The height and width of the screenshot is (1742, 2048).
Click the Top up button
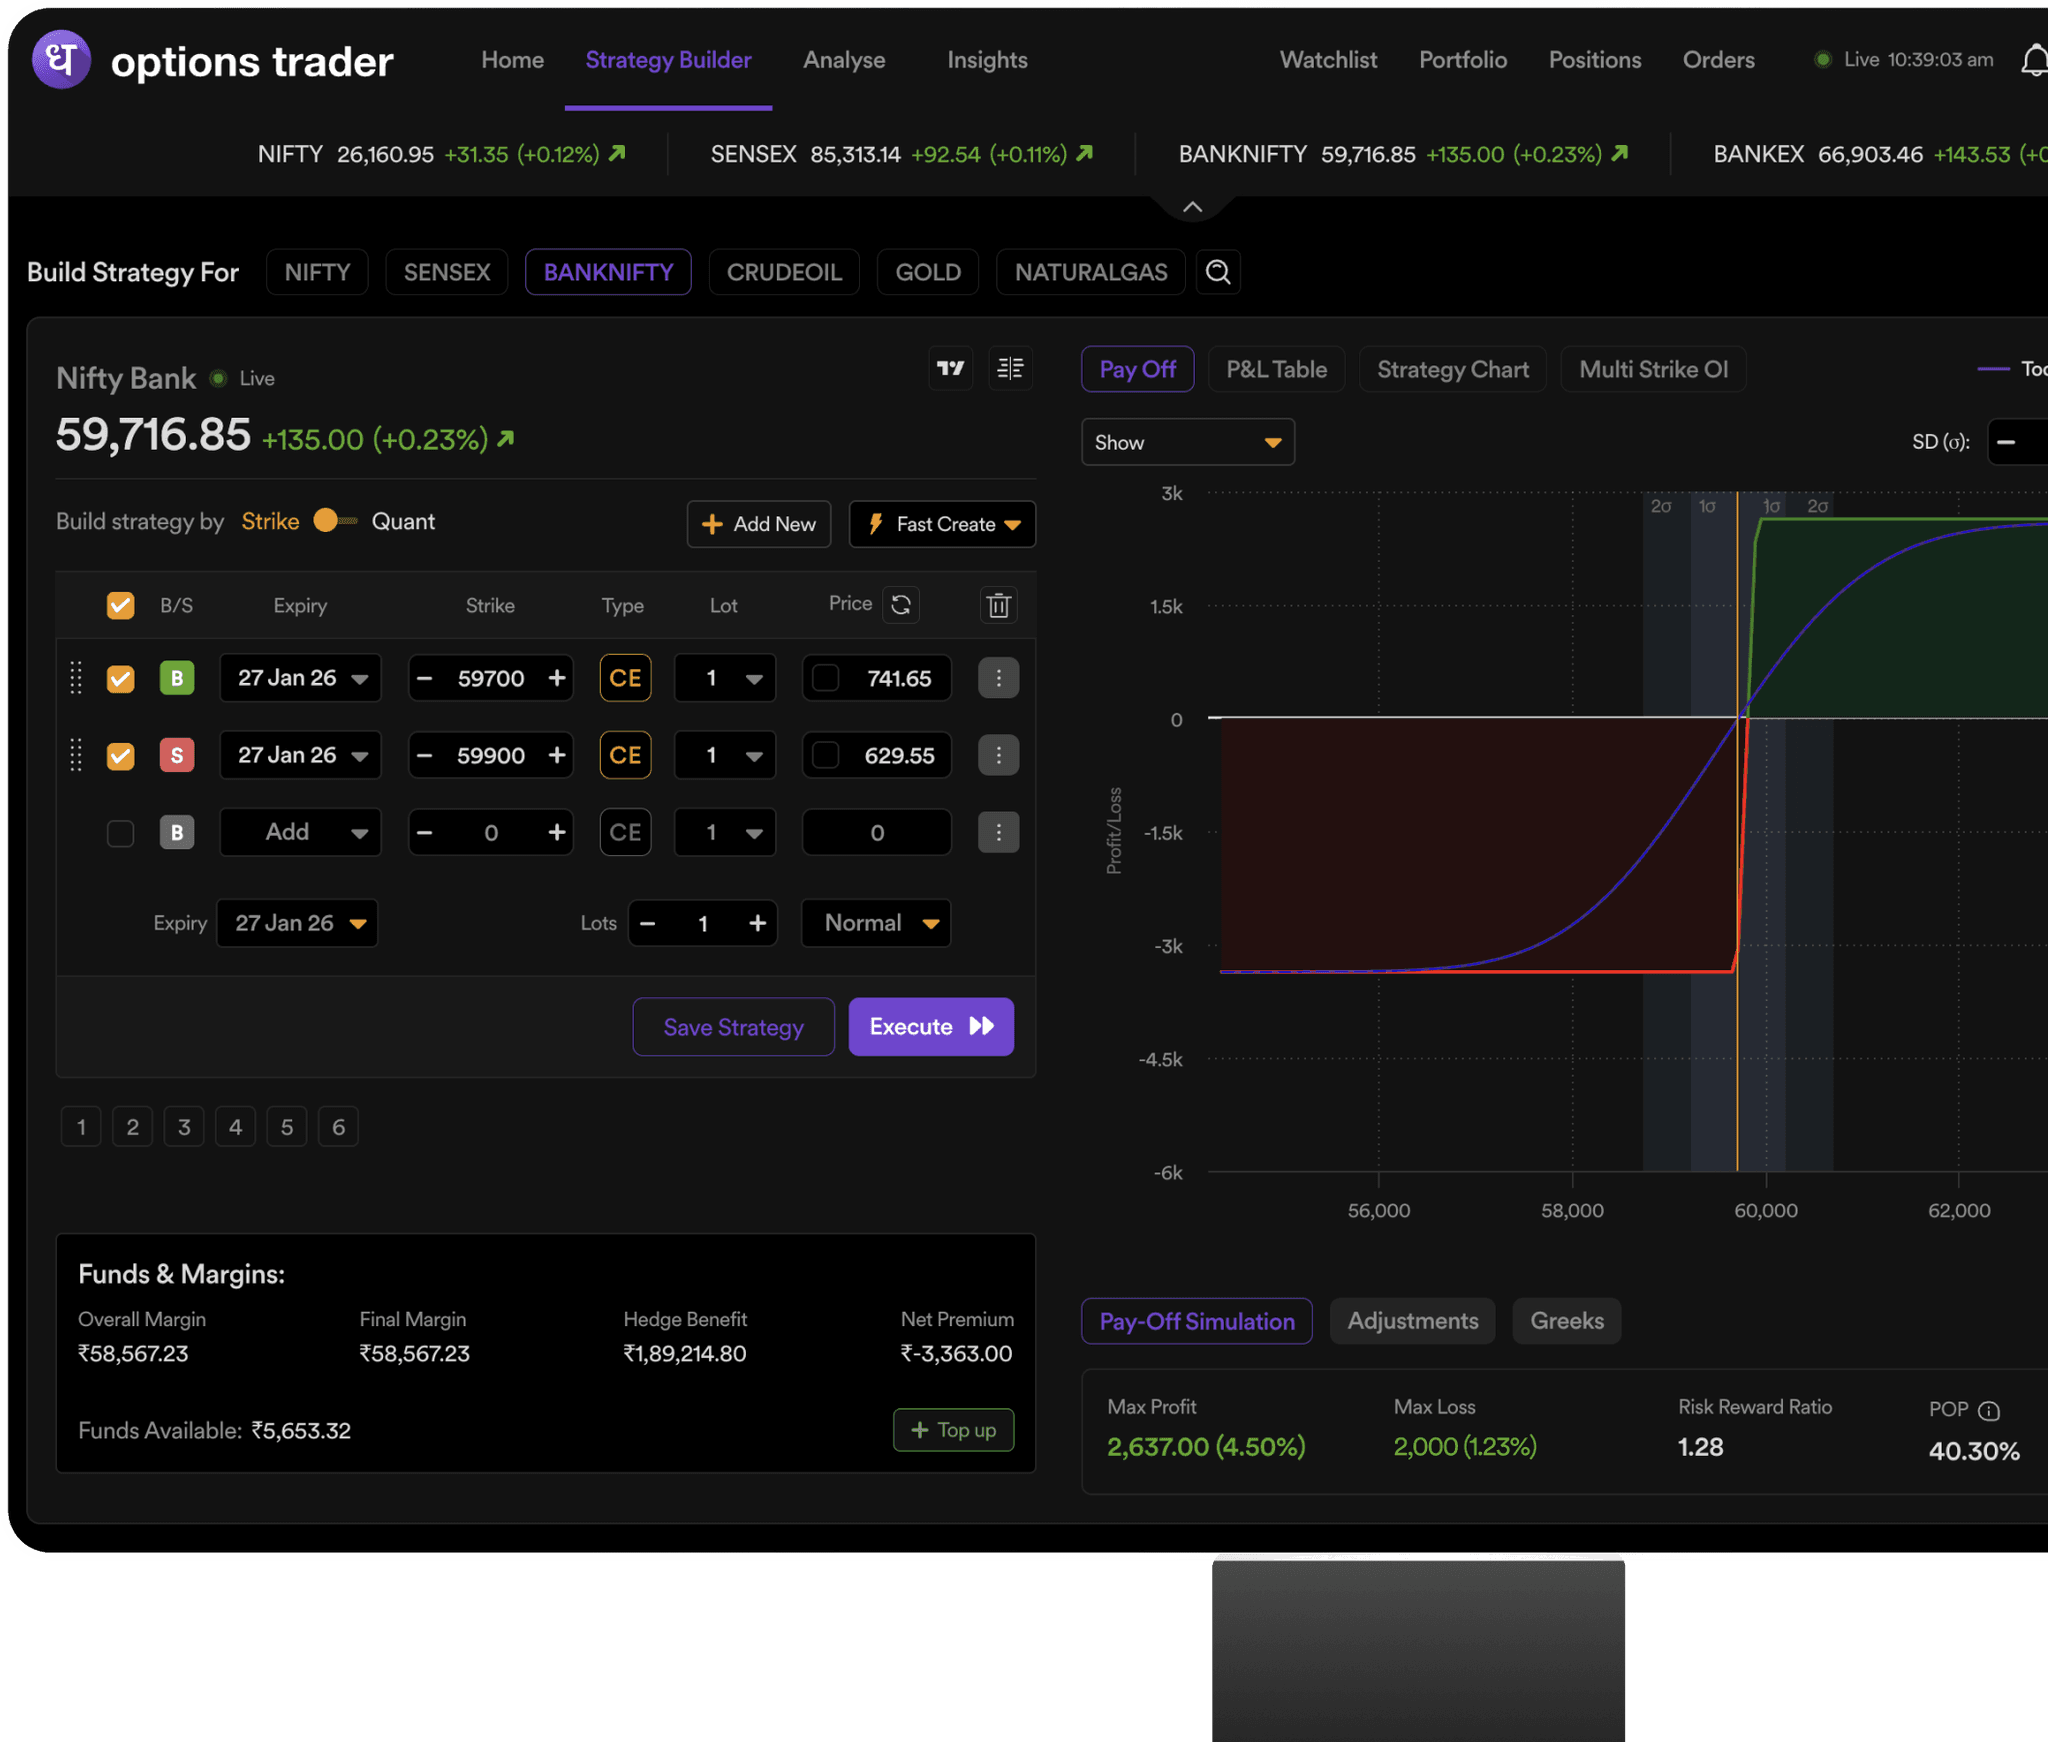point(953,1430)
